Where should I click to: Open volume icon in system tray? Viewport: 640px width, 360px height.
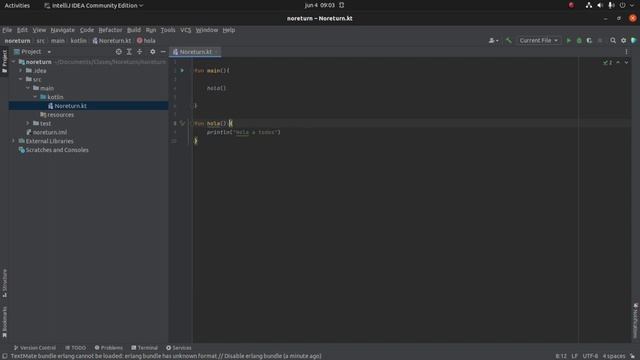(600, 5)
